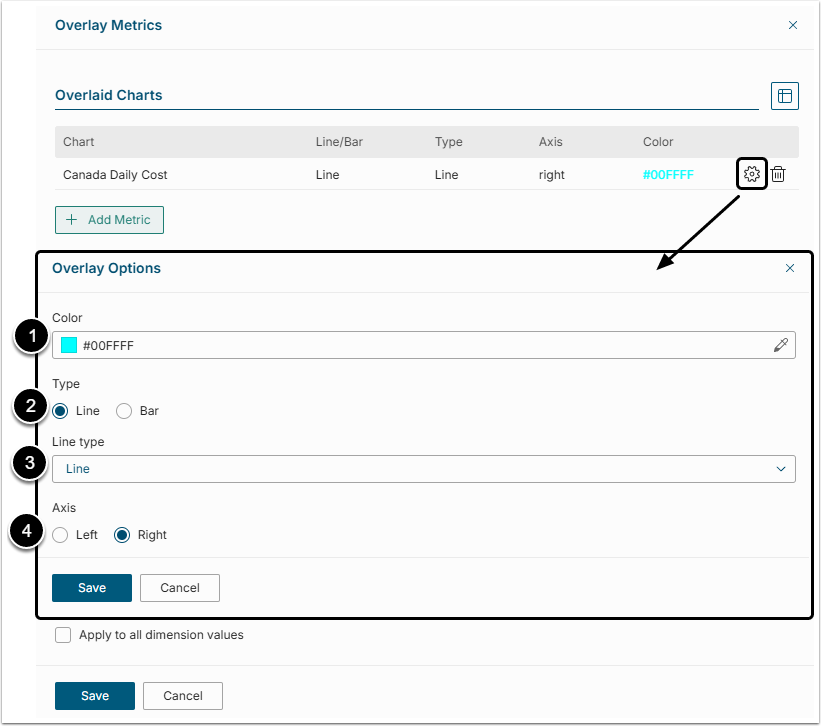This screenshot has width=821, height=726.
Task: Click the table layout icon beside Overlaid Charts
Action: (x=784, y=96)
